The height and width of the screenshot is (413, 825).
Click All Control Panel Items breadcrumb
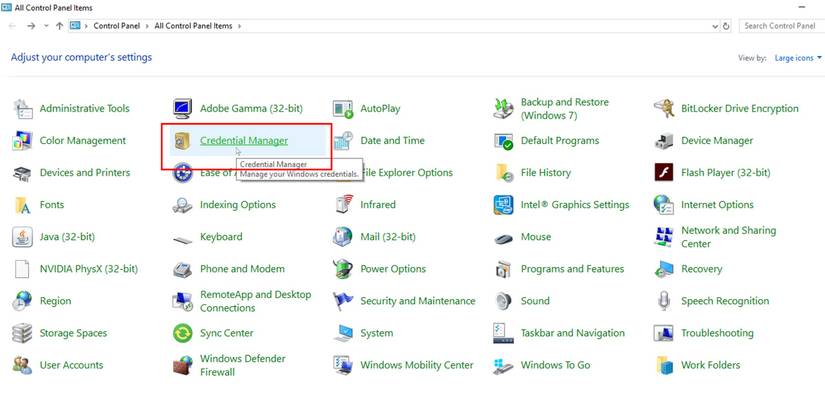(x=193, y=26)
